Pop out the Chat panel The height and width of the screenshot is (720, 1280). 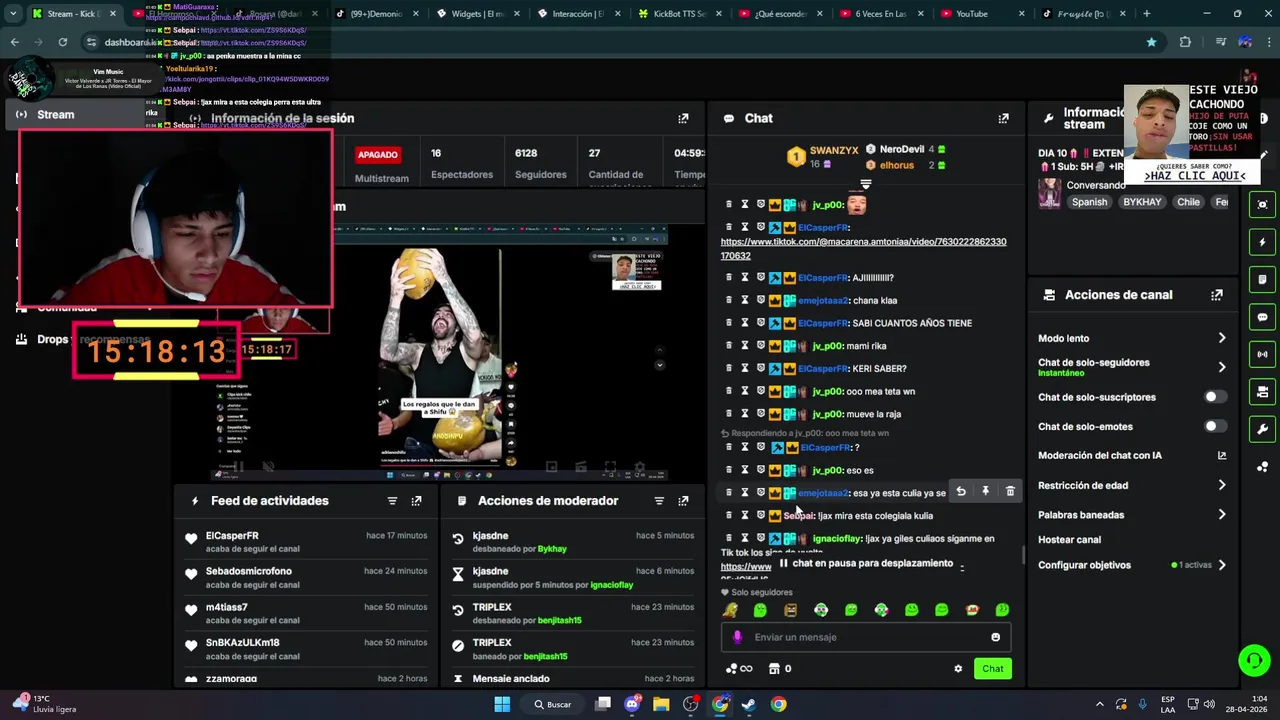click(x=1003, y=118)
